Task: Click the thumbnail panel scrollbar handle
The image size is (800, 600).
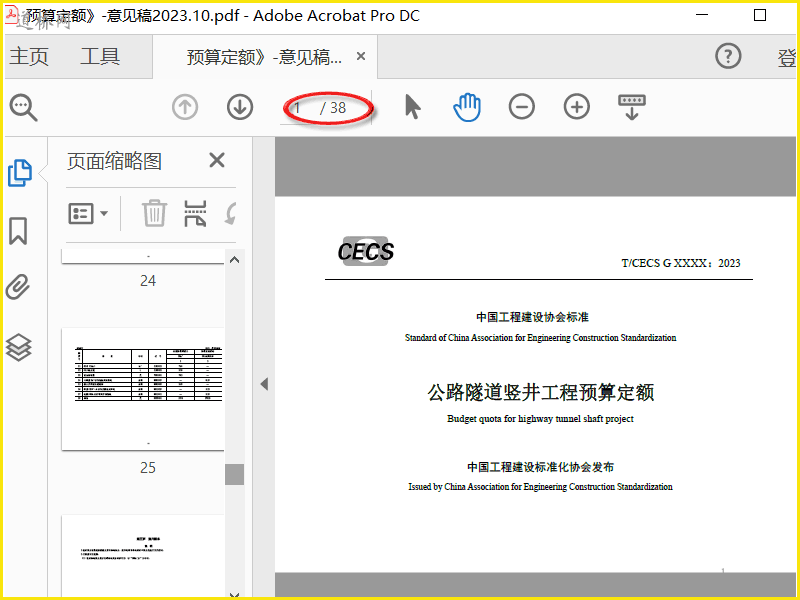Action: 234,474
